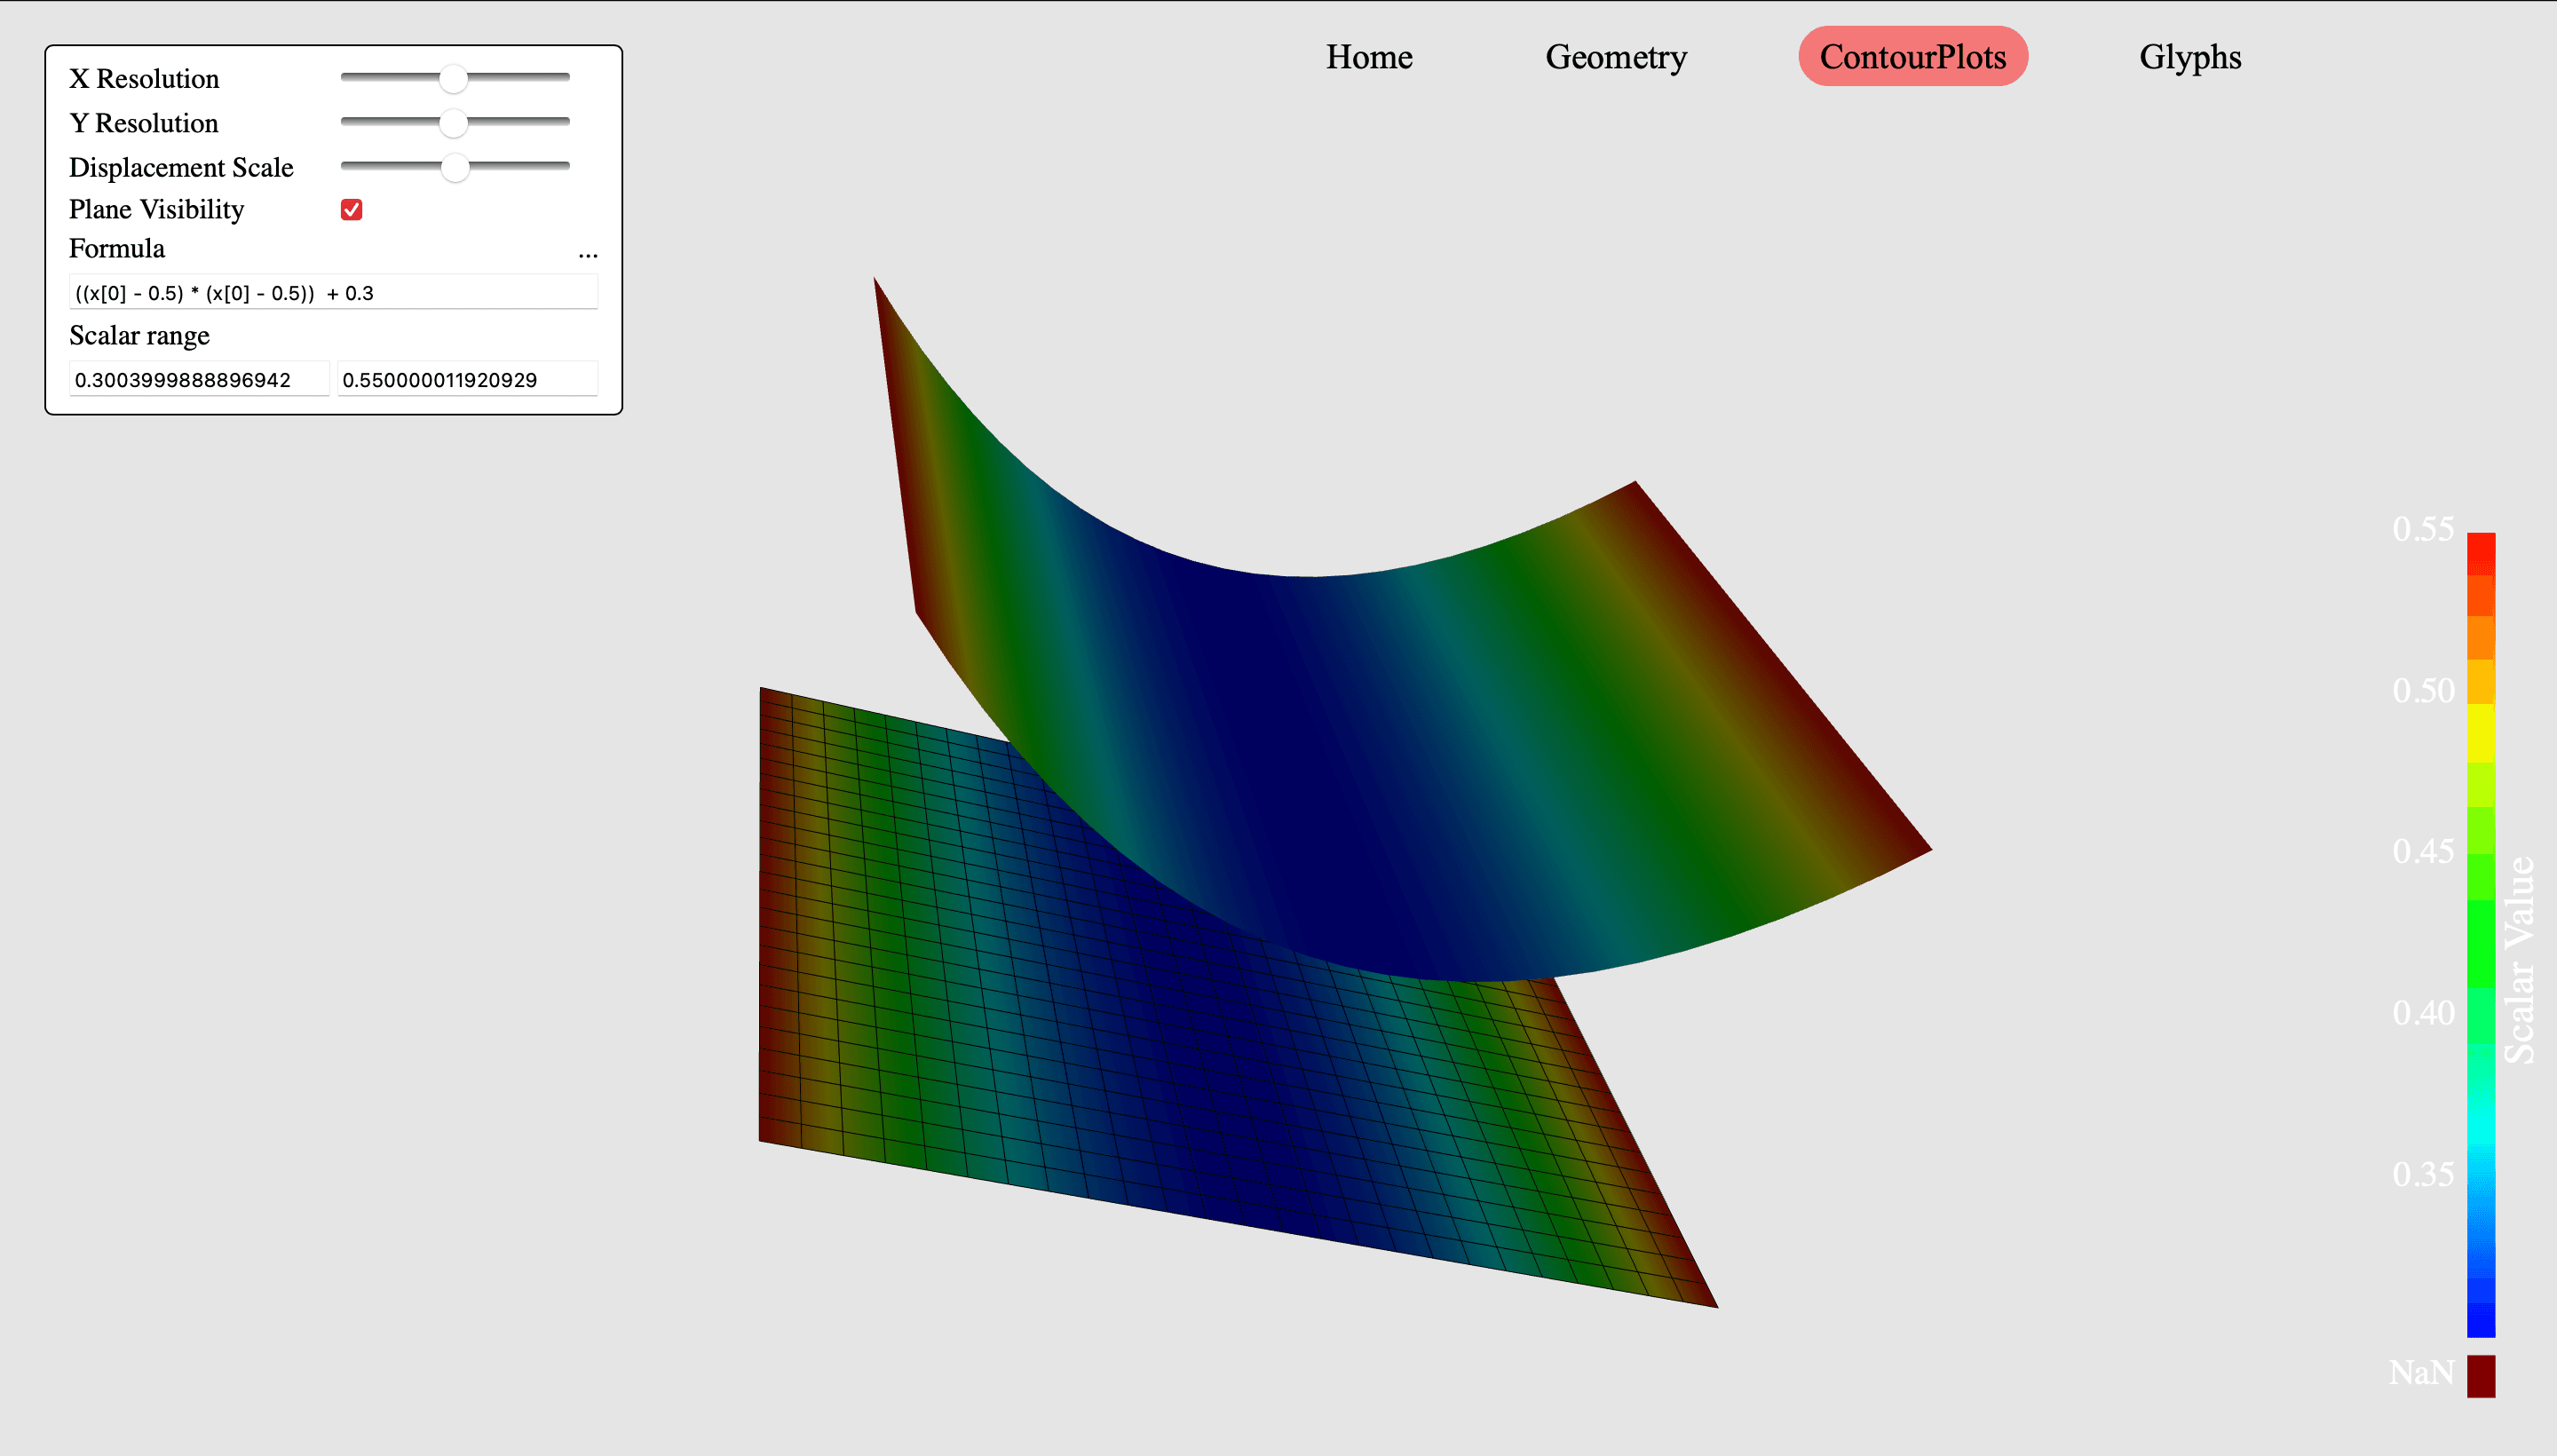Open the Glyphs tab
Screen dimensions: 2557x1456
[2189, 57]
